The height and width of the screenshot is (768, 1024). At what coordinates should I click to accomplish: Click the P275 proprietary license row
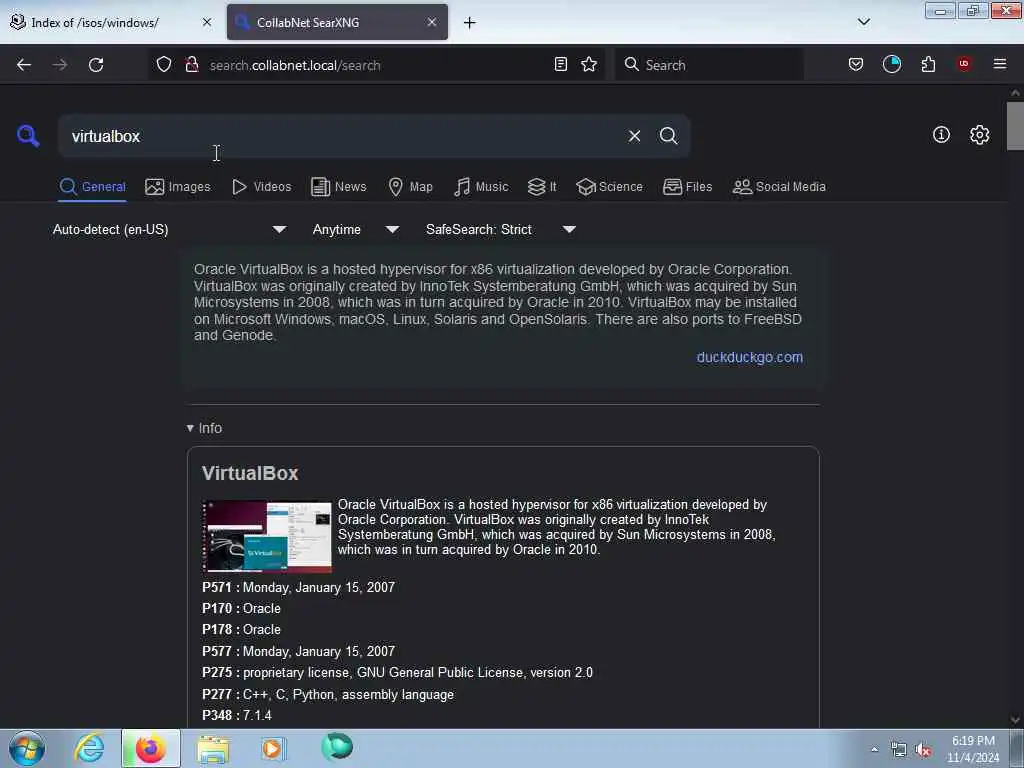point(398,673)
